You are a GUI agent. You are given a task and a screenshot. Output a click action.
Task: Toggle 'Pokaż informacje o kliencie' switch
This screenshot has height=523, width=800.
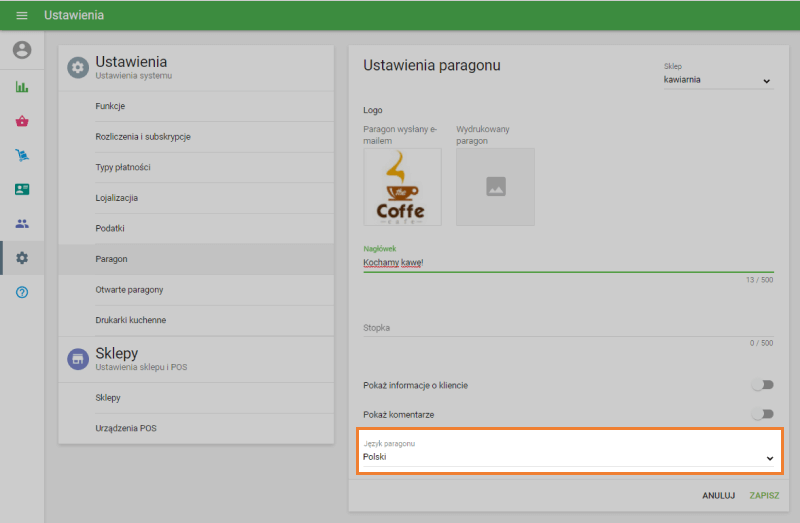click(x=762, y=384)
